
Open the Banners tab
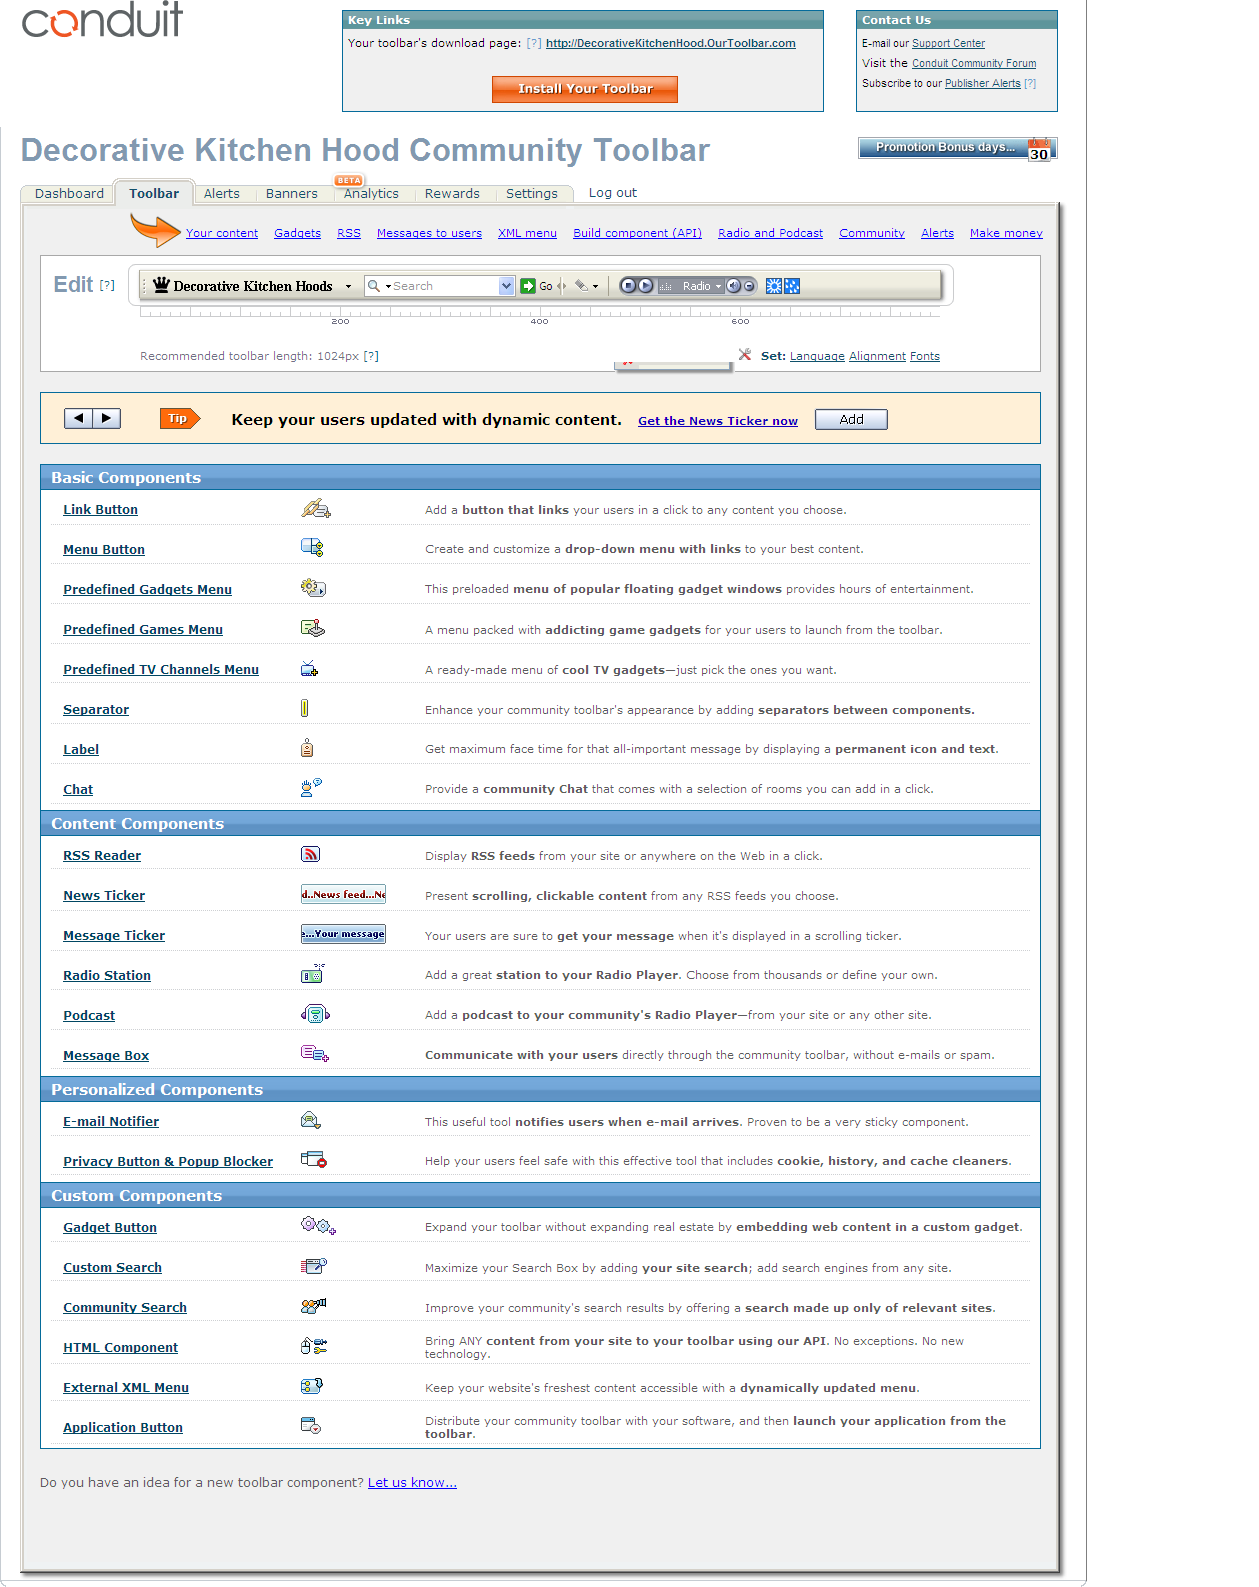tap(292, 194)
